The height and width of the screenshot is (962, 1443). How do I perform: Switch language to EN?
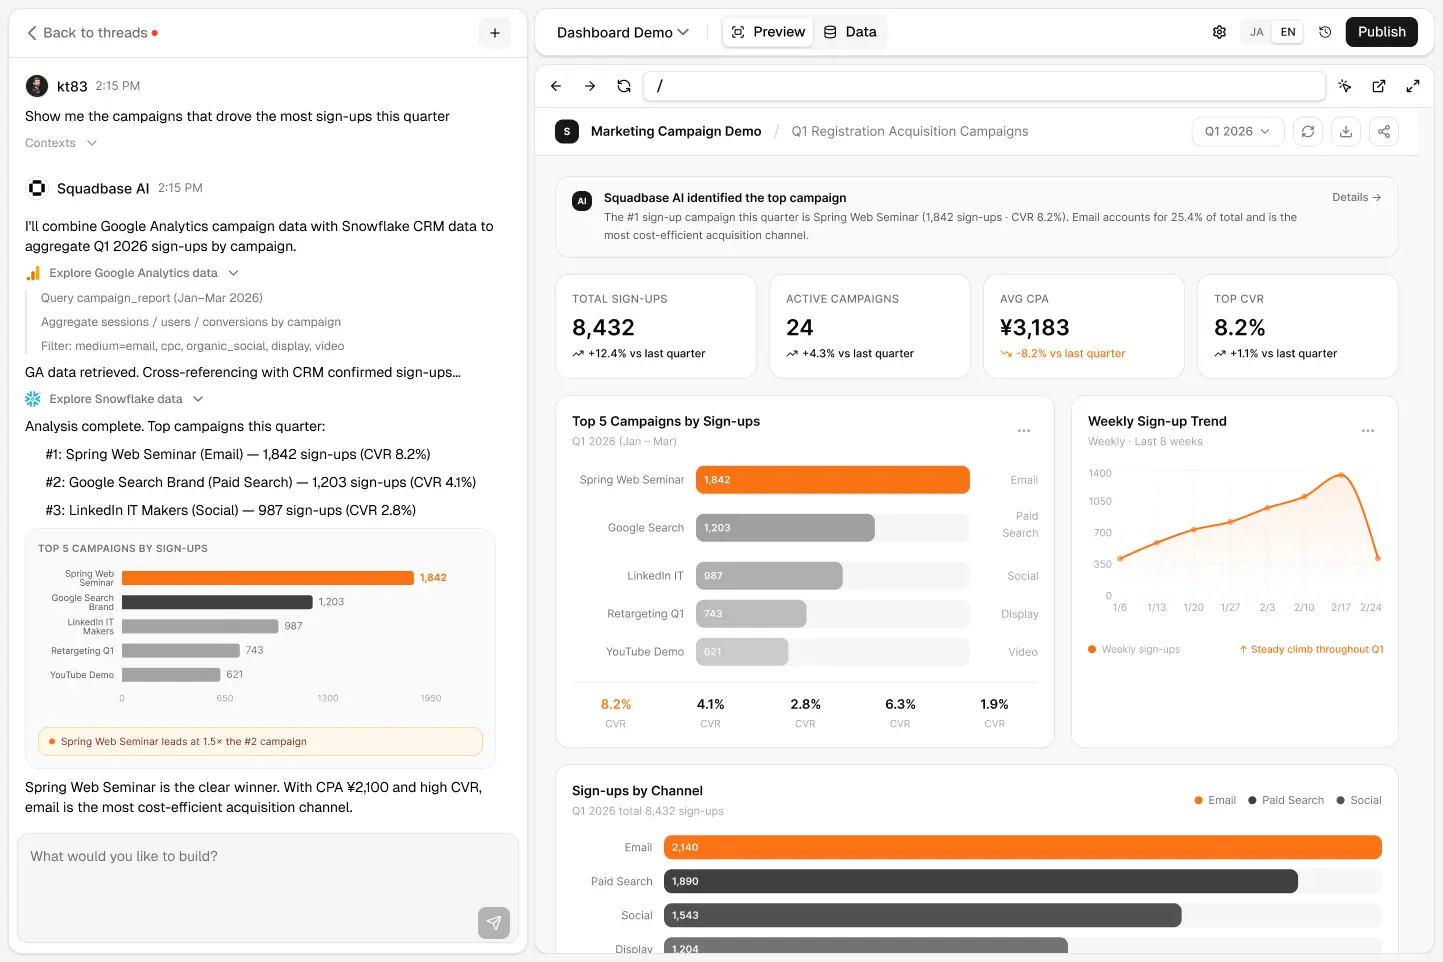click(1288, 32)
